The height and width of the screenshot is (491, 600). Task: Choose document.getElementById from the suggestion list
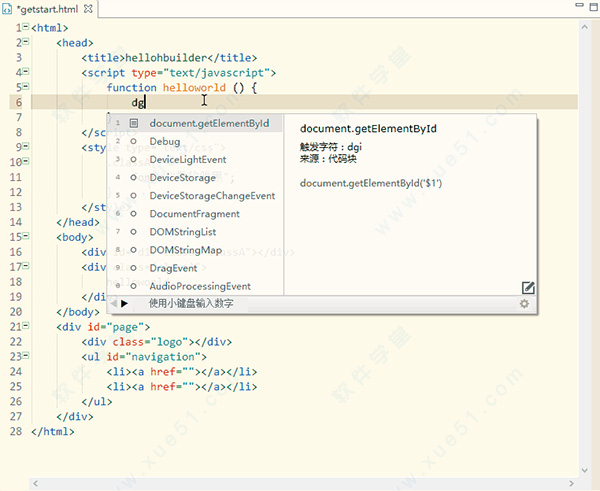pyautogui.click(x=209, y=124)
